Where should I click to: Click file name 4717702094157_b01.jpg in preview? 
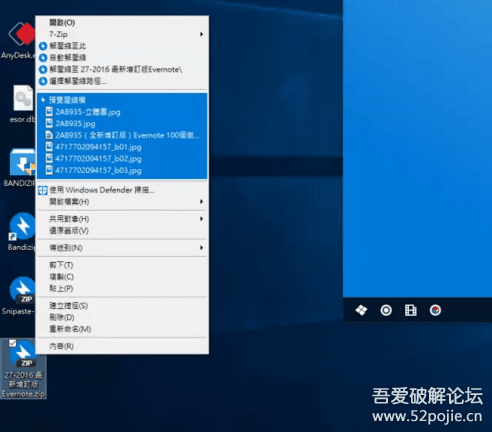tap(98, 147)
